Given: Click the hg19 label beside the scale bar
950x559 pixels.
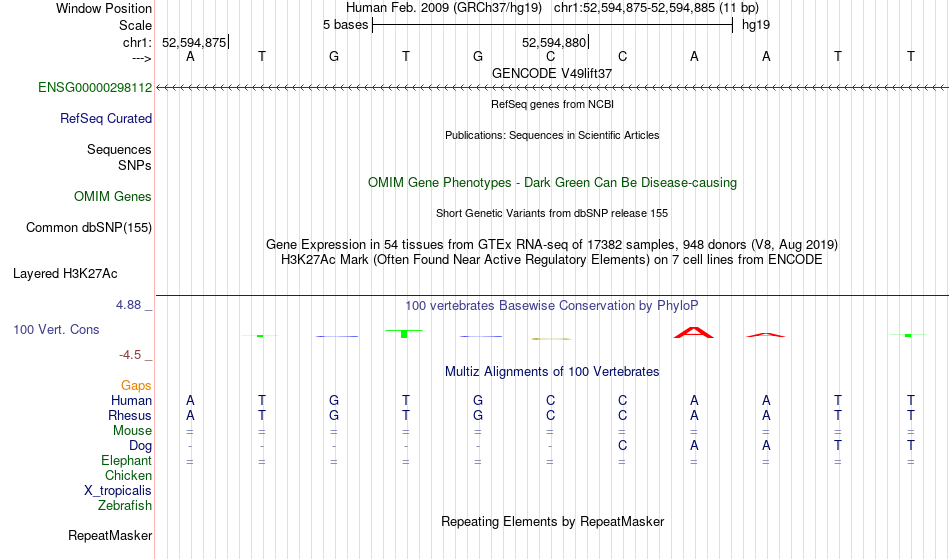Looking at the screenshot, I should click(x=756, y=25).
